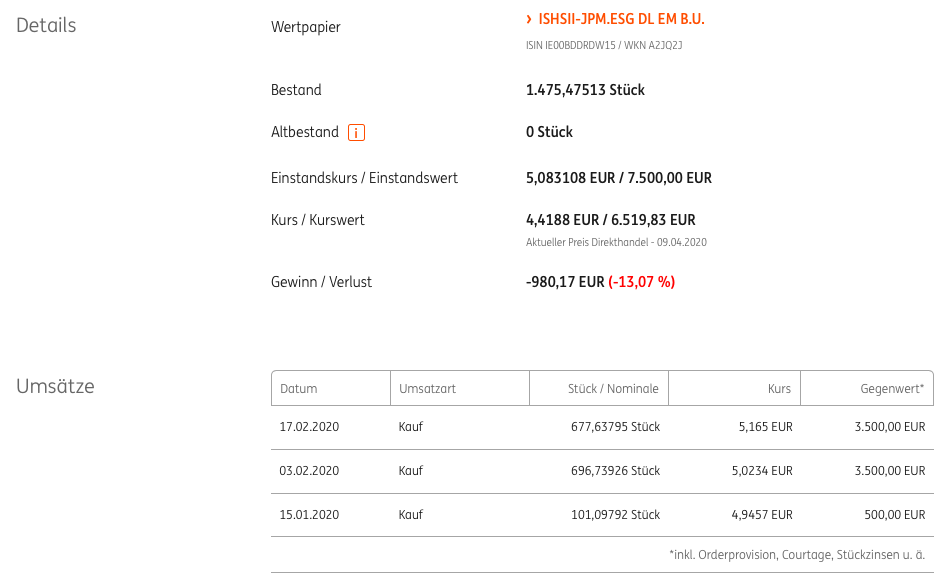Screen dimensions: 941x580
Task: Click the Stück / Nominale column header
Action: click(599, 388)
